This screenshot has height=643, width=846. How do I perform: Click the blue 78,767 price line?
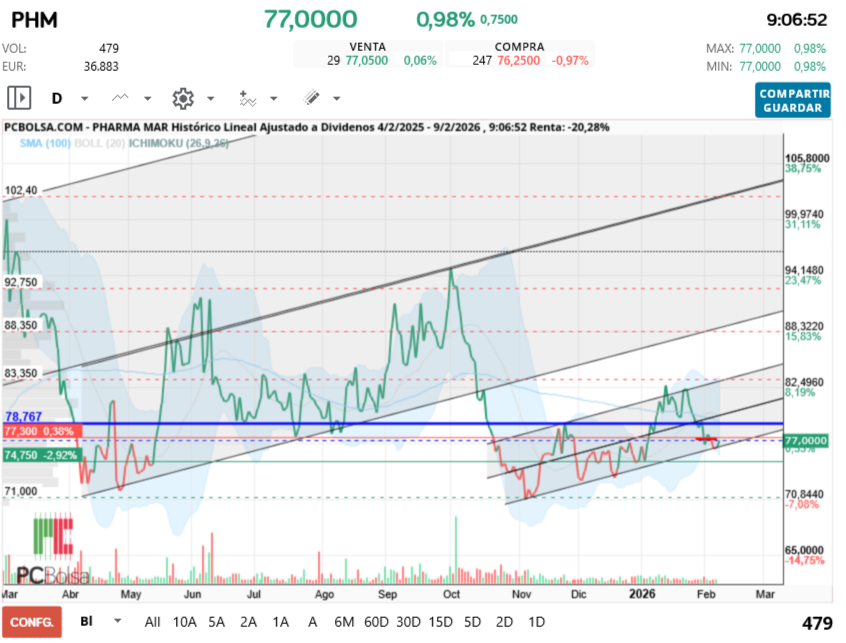(400, 424)
